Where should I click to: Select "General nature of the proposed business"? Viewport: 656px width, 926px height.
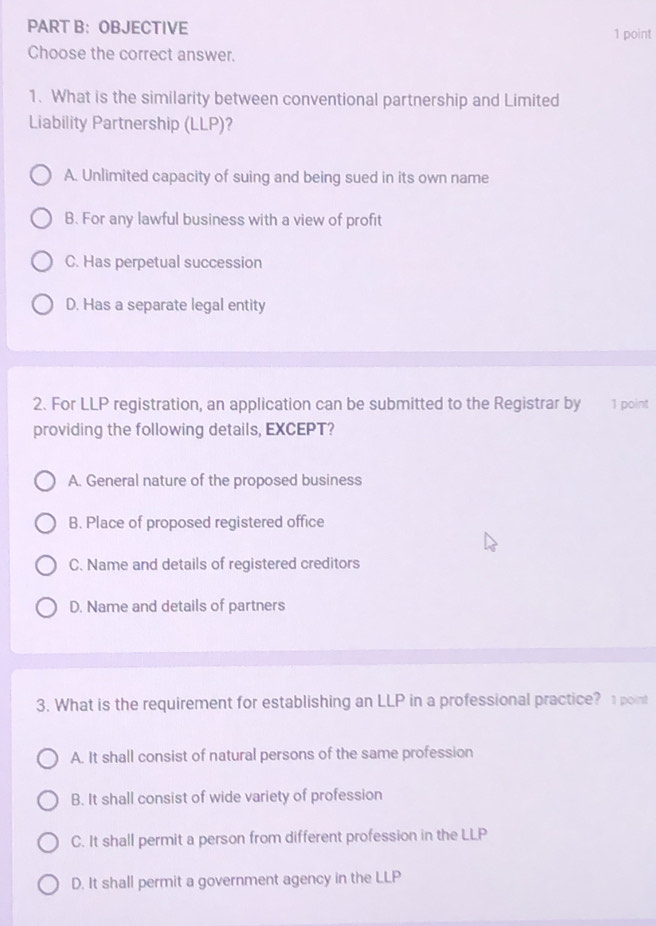tap(44, 480)
